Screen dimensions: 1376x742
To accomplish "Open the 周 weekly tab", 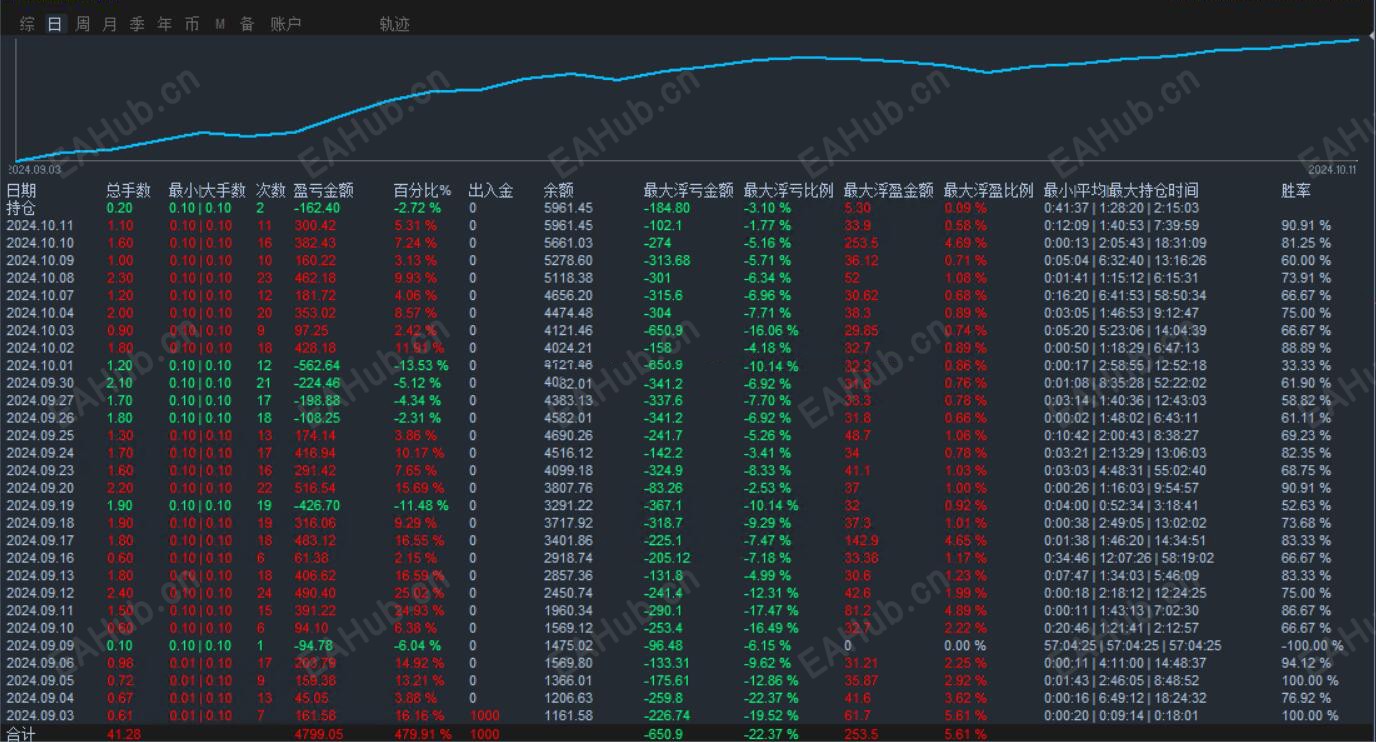I will tap(82, 24).
